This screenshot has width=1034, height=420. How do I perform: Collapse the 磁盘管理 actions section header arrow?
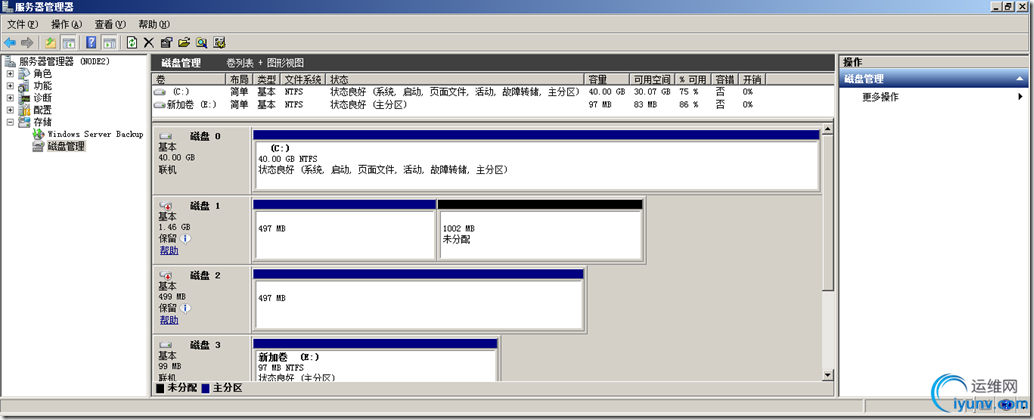(1019, 79)
